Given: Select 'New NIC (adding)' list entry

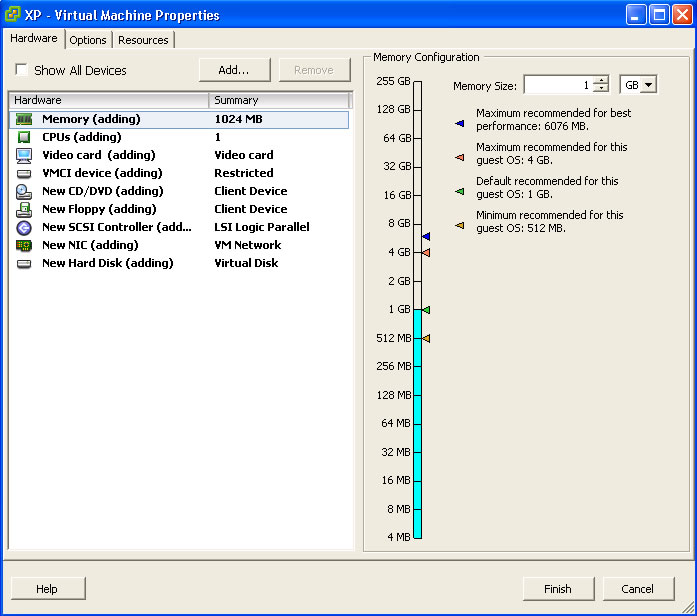Looking at the screenshot, I should [90, 245].
